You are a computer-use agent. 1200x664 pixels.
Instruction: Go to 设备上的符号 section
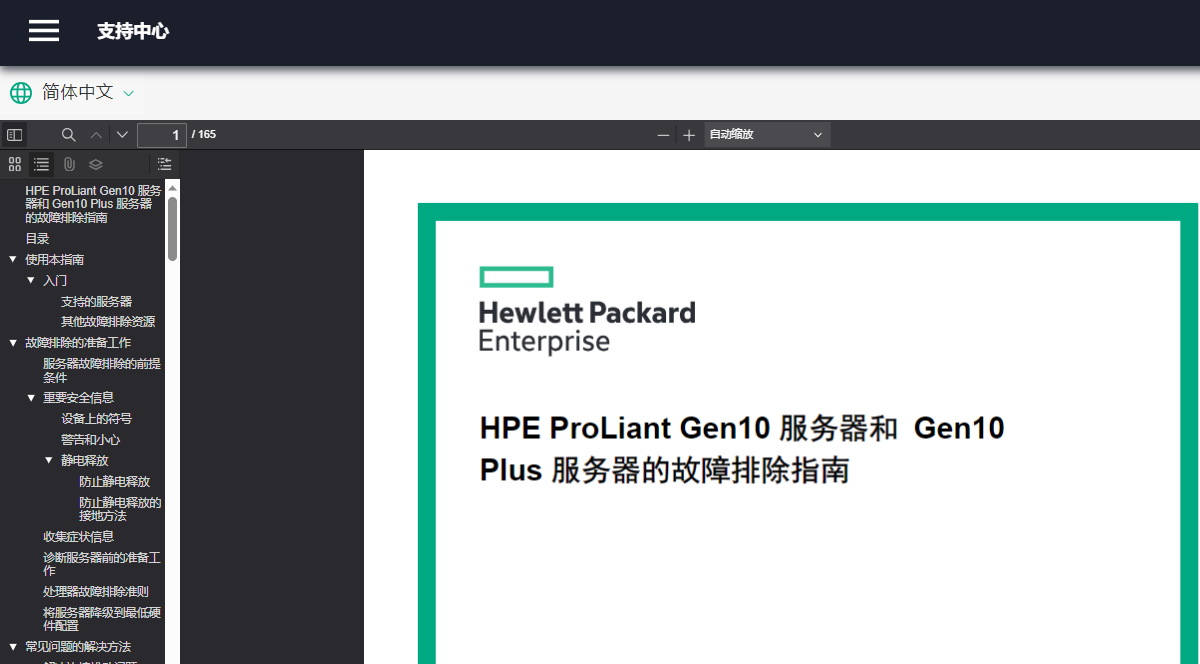click(x=96, y=419)
